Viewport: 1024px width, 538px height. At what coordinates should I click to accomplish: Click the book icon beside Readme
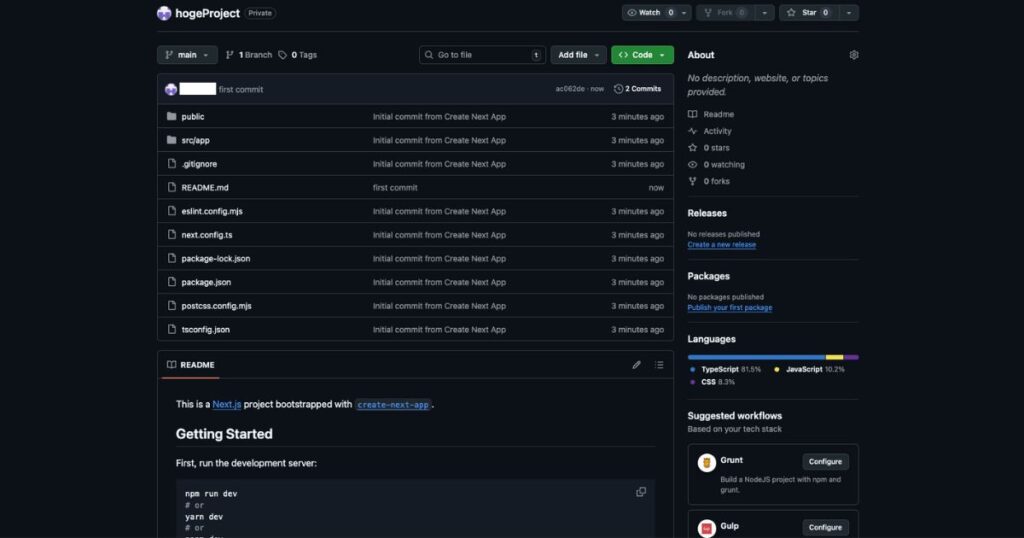coord(692,114)
